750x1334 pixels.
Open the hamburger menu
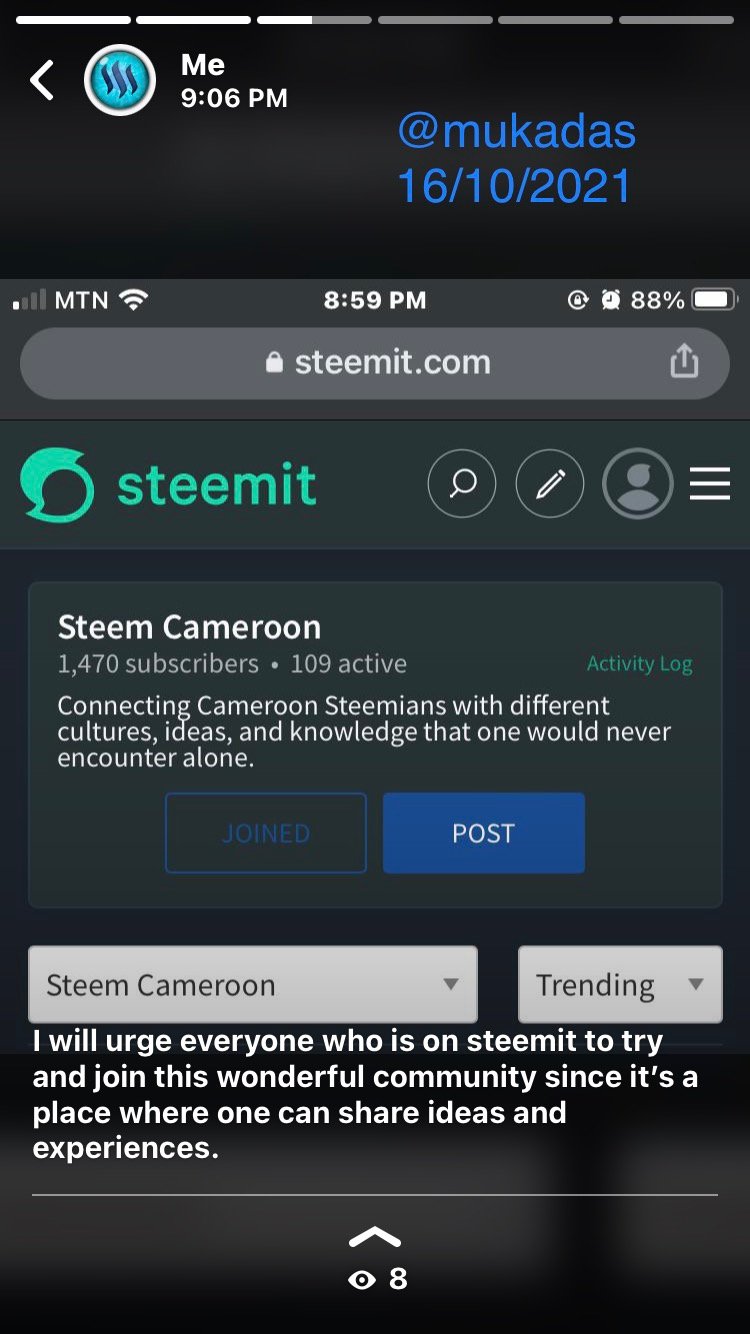(710, 484)
